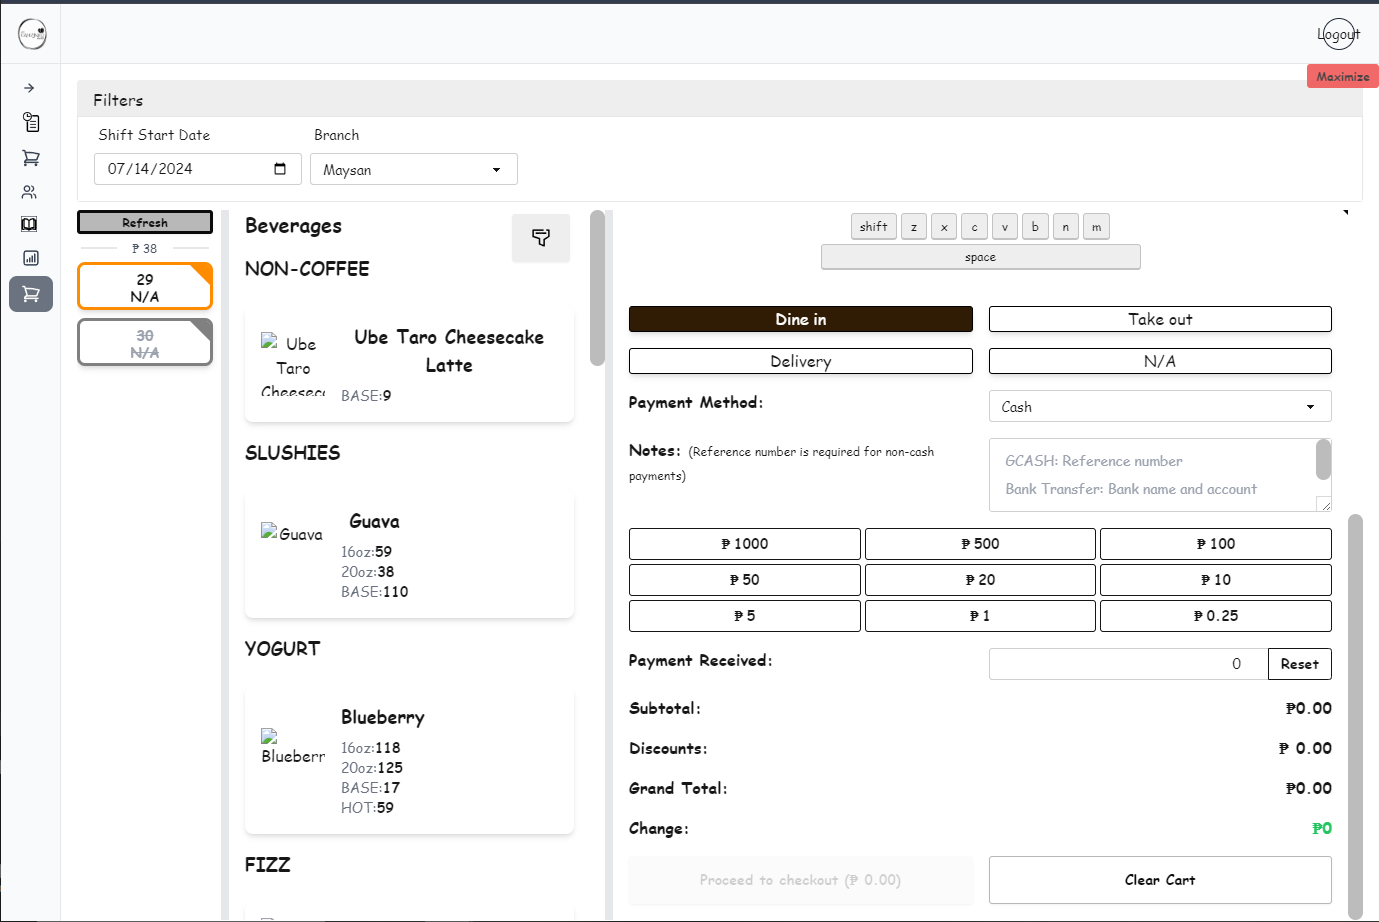Select the Delivery order type
Screen dimensions: 1379x922
tap(800, 360)
